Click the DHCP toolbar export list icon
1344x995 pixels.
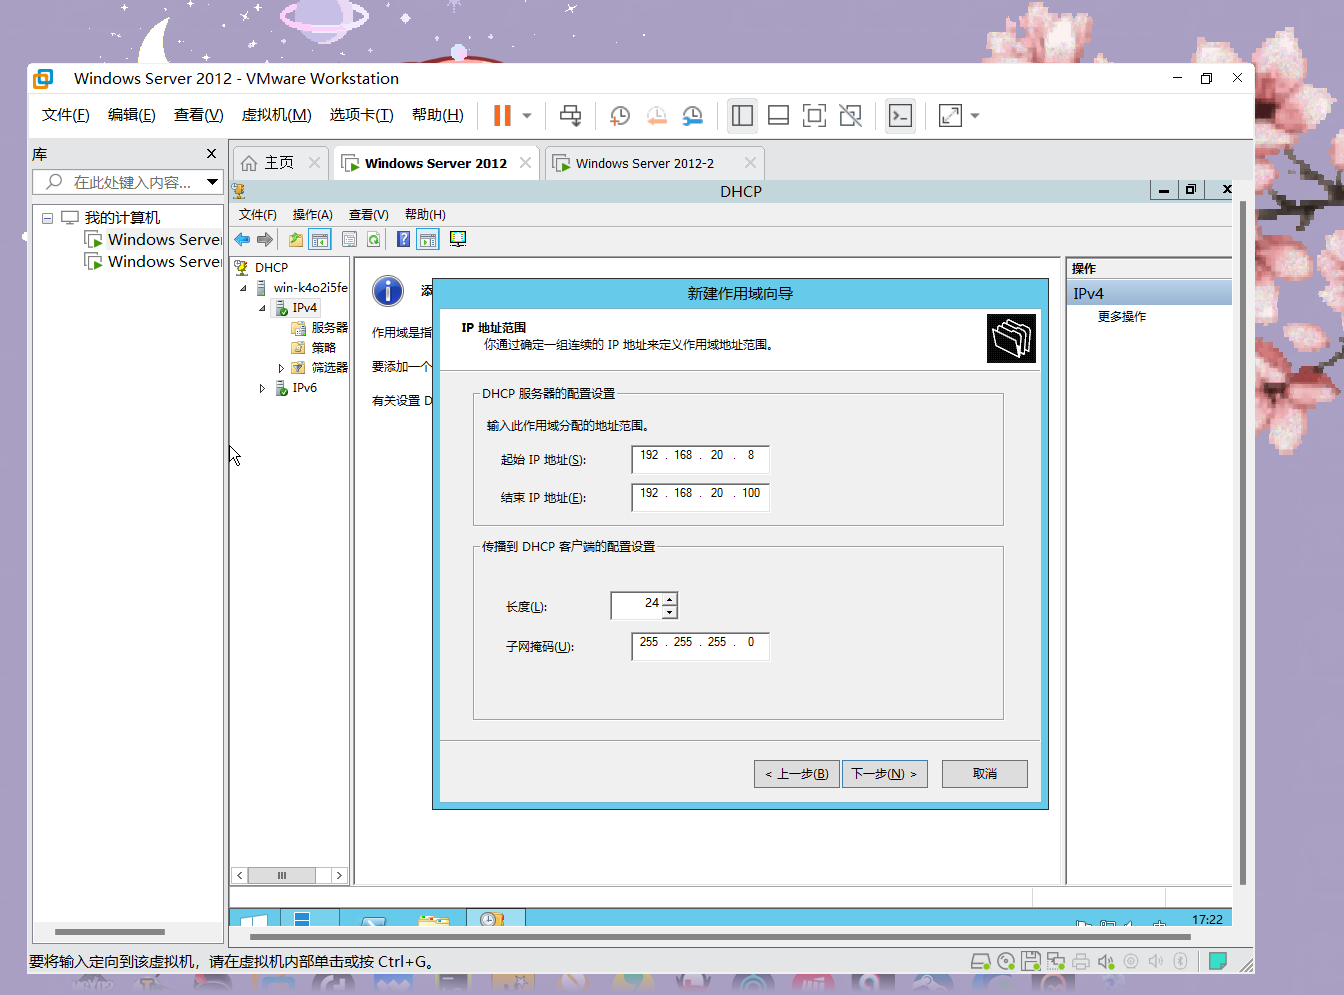point(349,239)
